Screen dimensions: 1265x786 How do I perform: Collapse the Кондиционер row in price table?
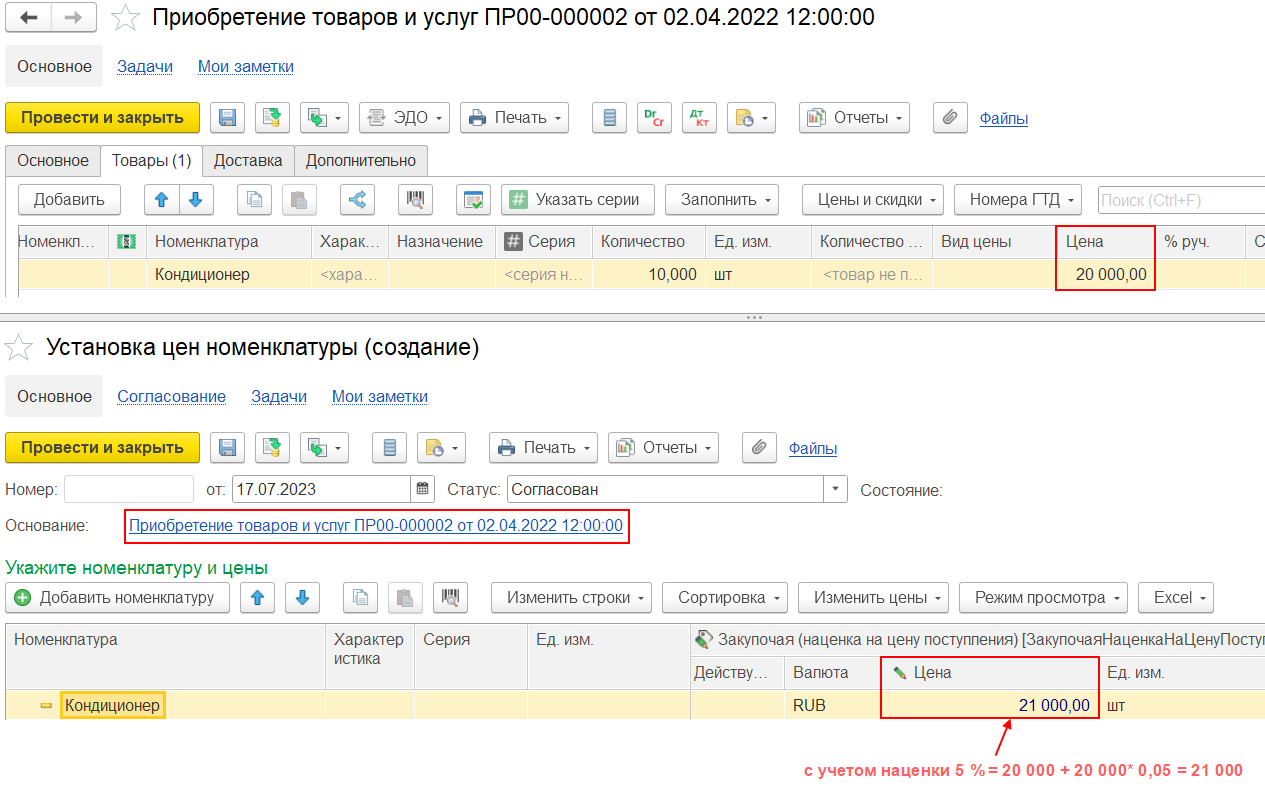[x=46, y=706]
